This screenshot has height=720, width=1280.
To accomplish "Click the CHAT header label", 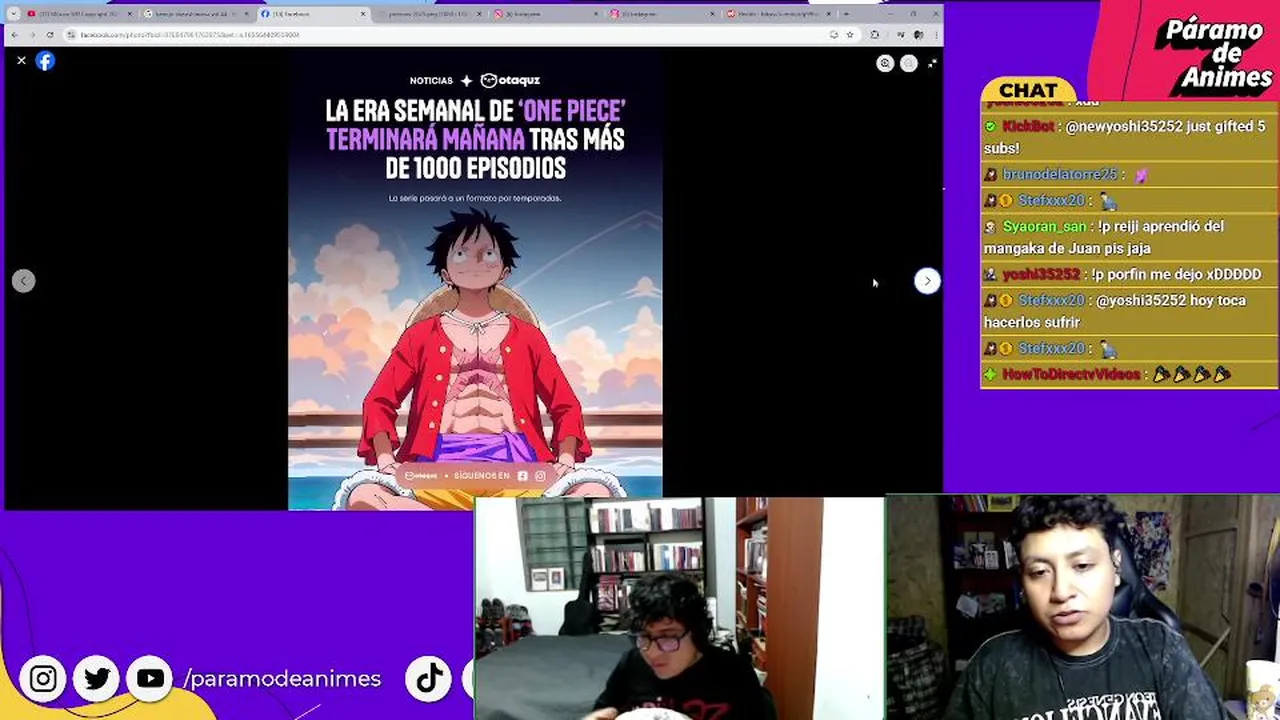I will point(1027,91).
